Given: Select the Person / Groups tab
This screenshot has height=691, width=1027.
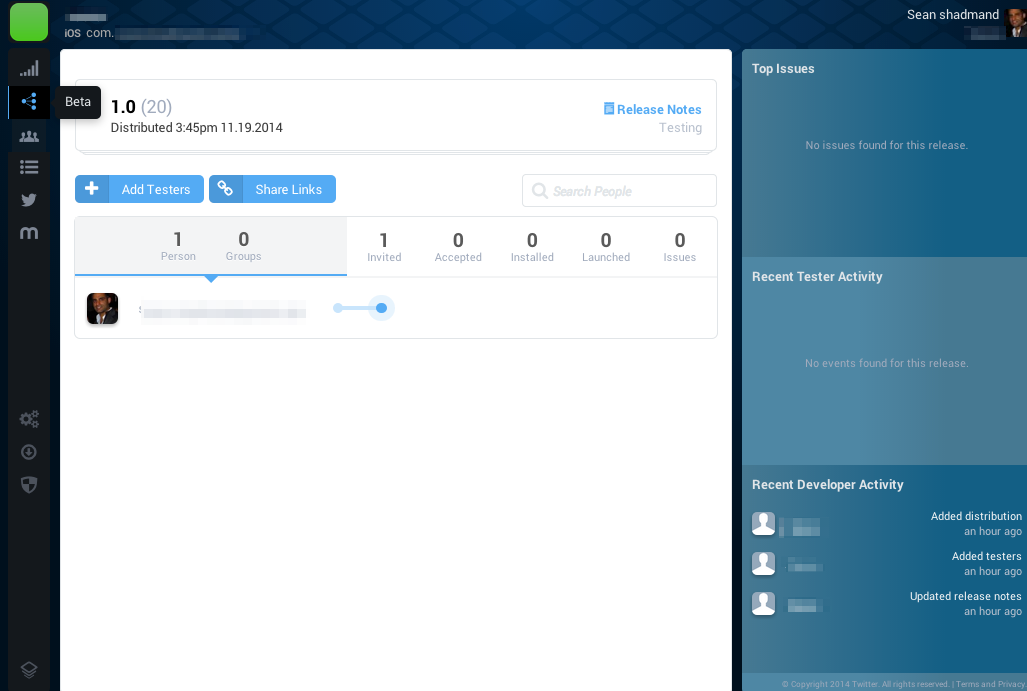Looking at the screenshot, I should point(210,246).
